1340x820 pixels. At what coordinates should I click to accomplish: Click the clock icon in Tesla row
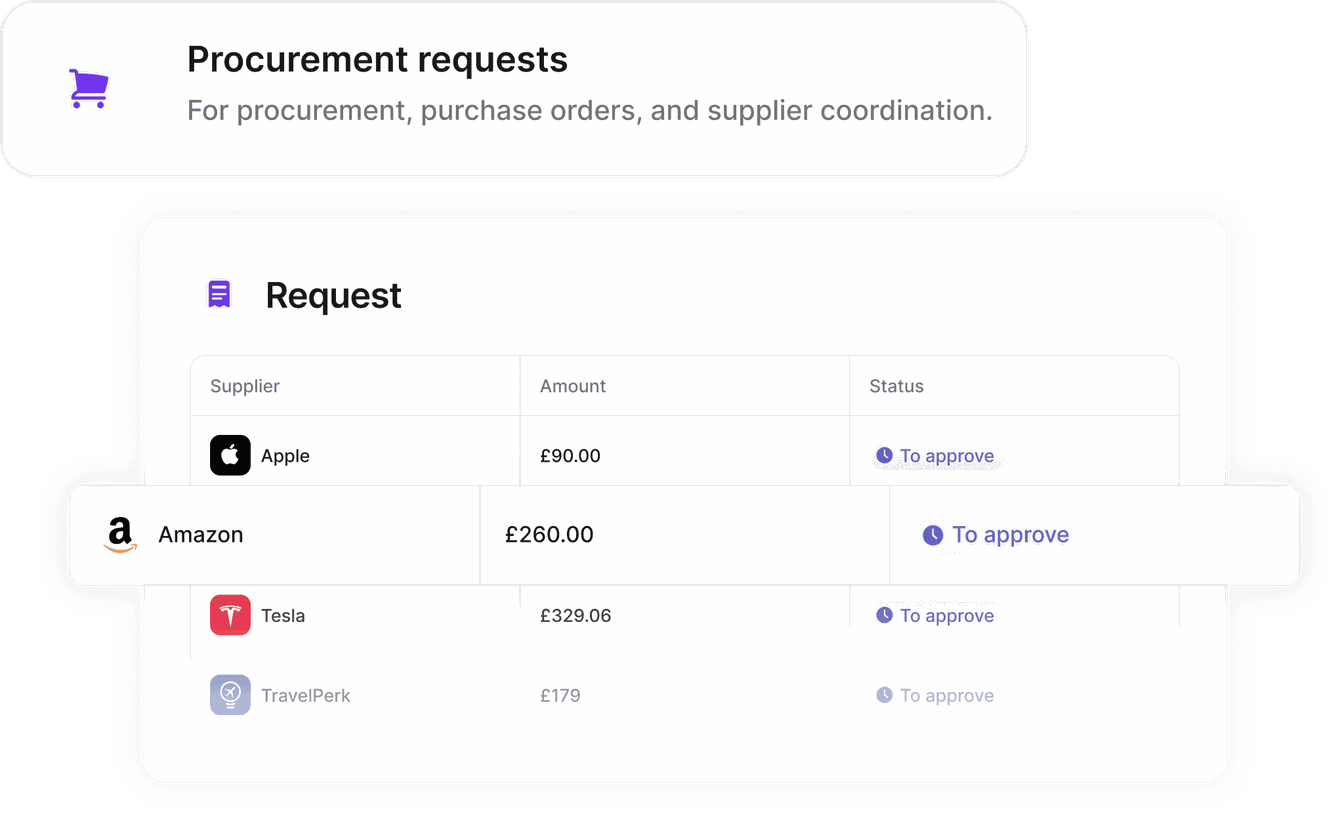point(884,615)
